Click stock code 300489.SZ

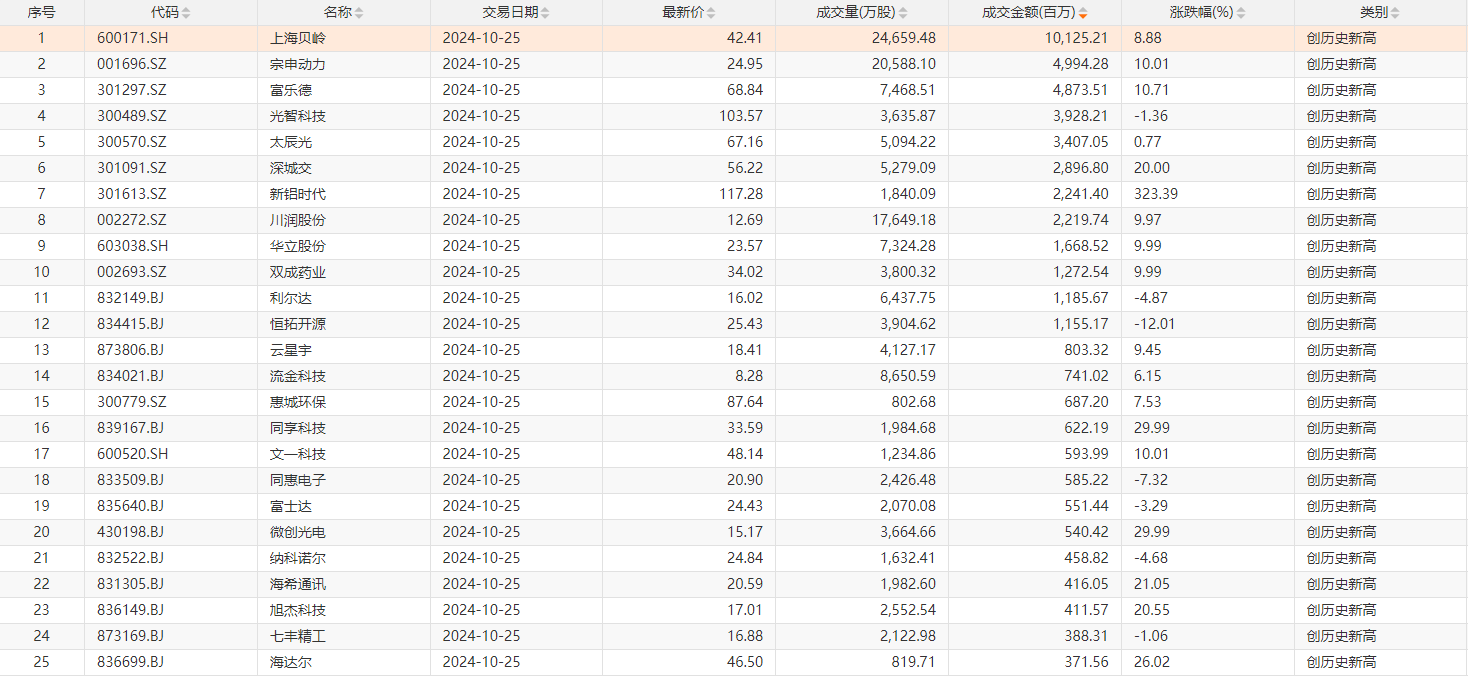(x=132, y=116)
